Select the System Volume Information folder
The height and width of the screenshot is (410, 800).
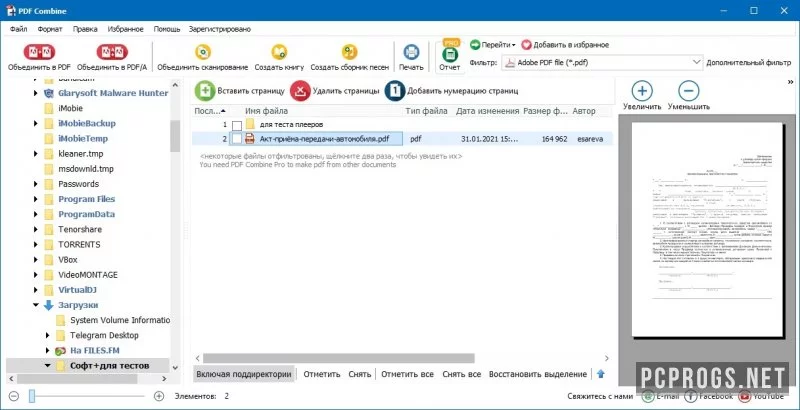120,320
